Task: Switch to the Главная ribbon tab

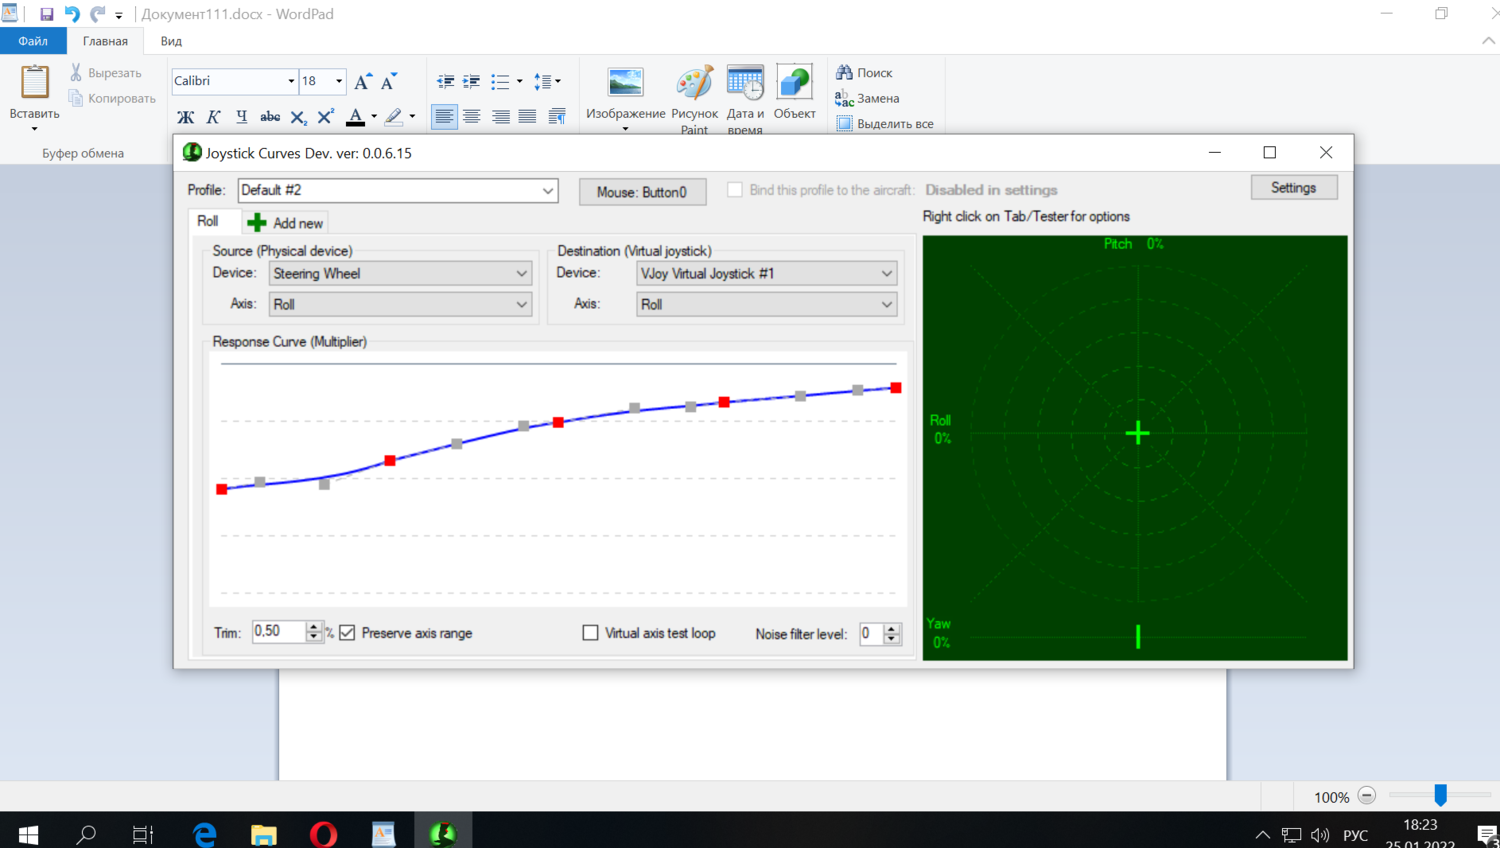Action: click(105, 41)
